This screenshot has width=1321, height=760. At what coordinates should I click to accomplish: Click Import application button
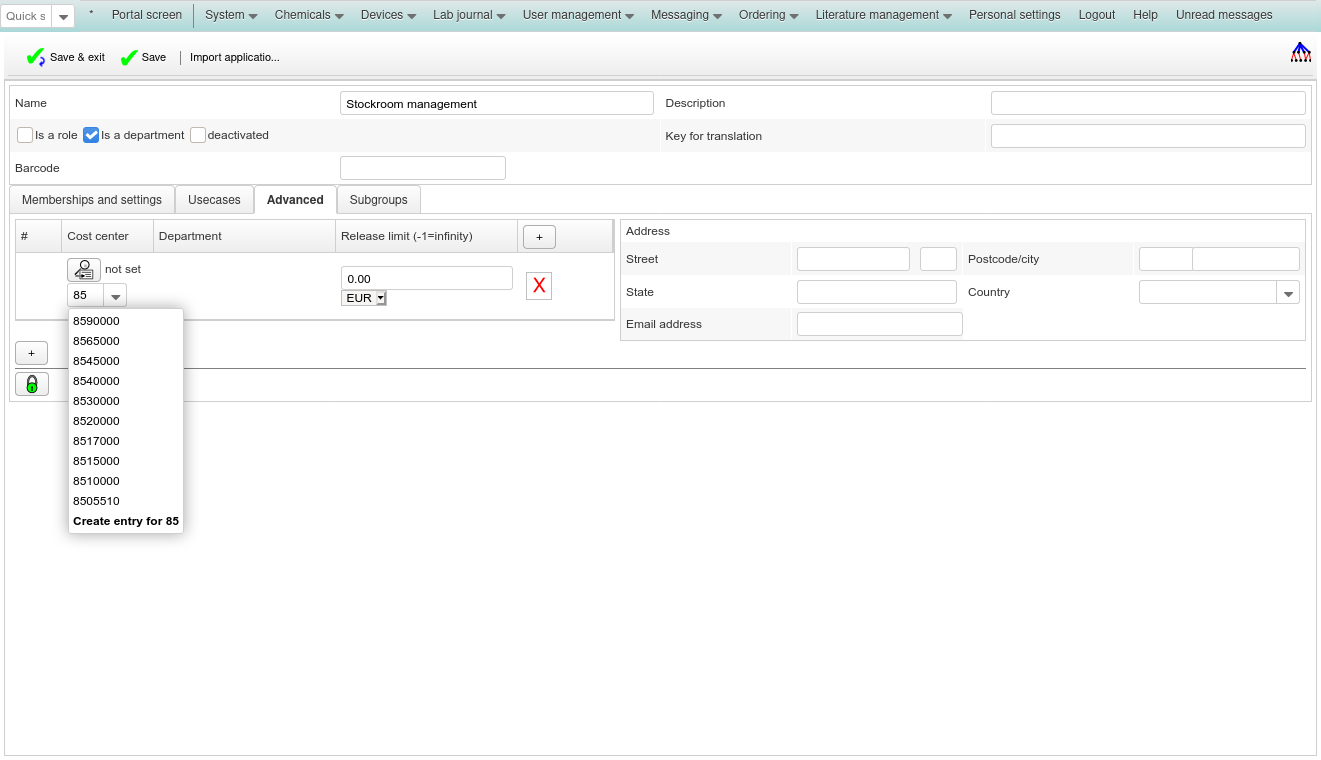click(x=235, y=58)
